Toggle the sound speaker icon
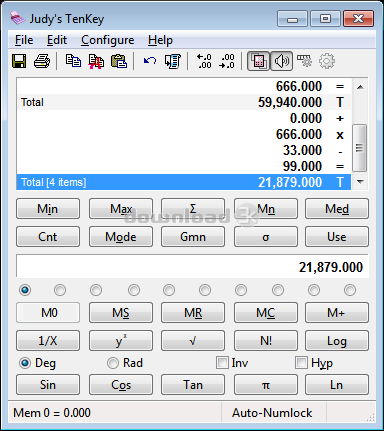Viewport: 384px width, 431px height. (x=282, y=61)
